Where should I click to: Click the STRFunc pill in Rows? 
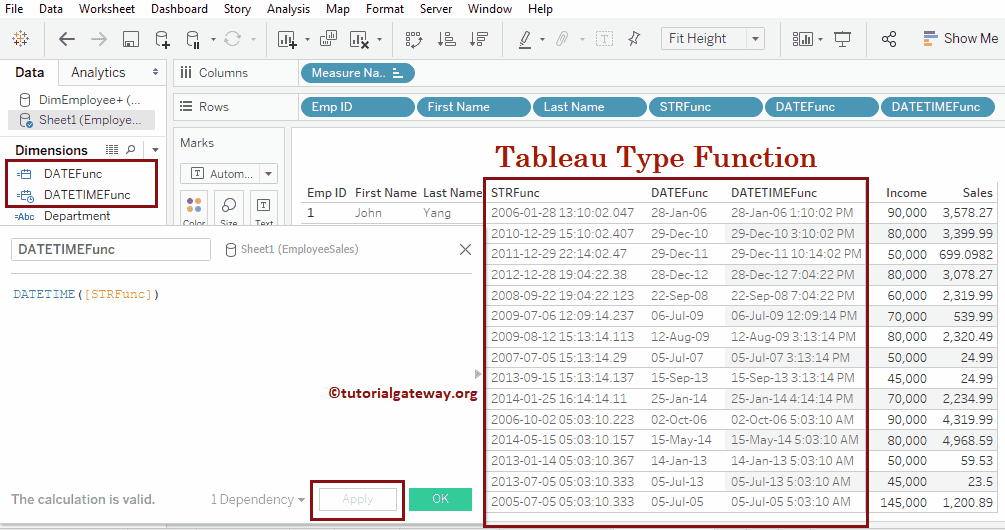point(706,107)
